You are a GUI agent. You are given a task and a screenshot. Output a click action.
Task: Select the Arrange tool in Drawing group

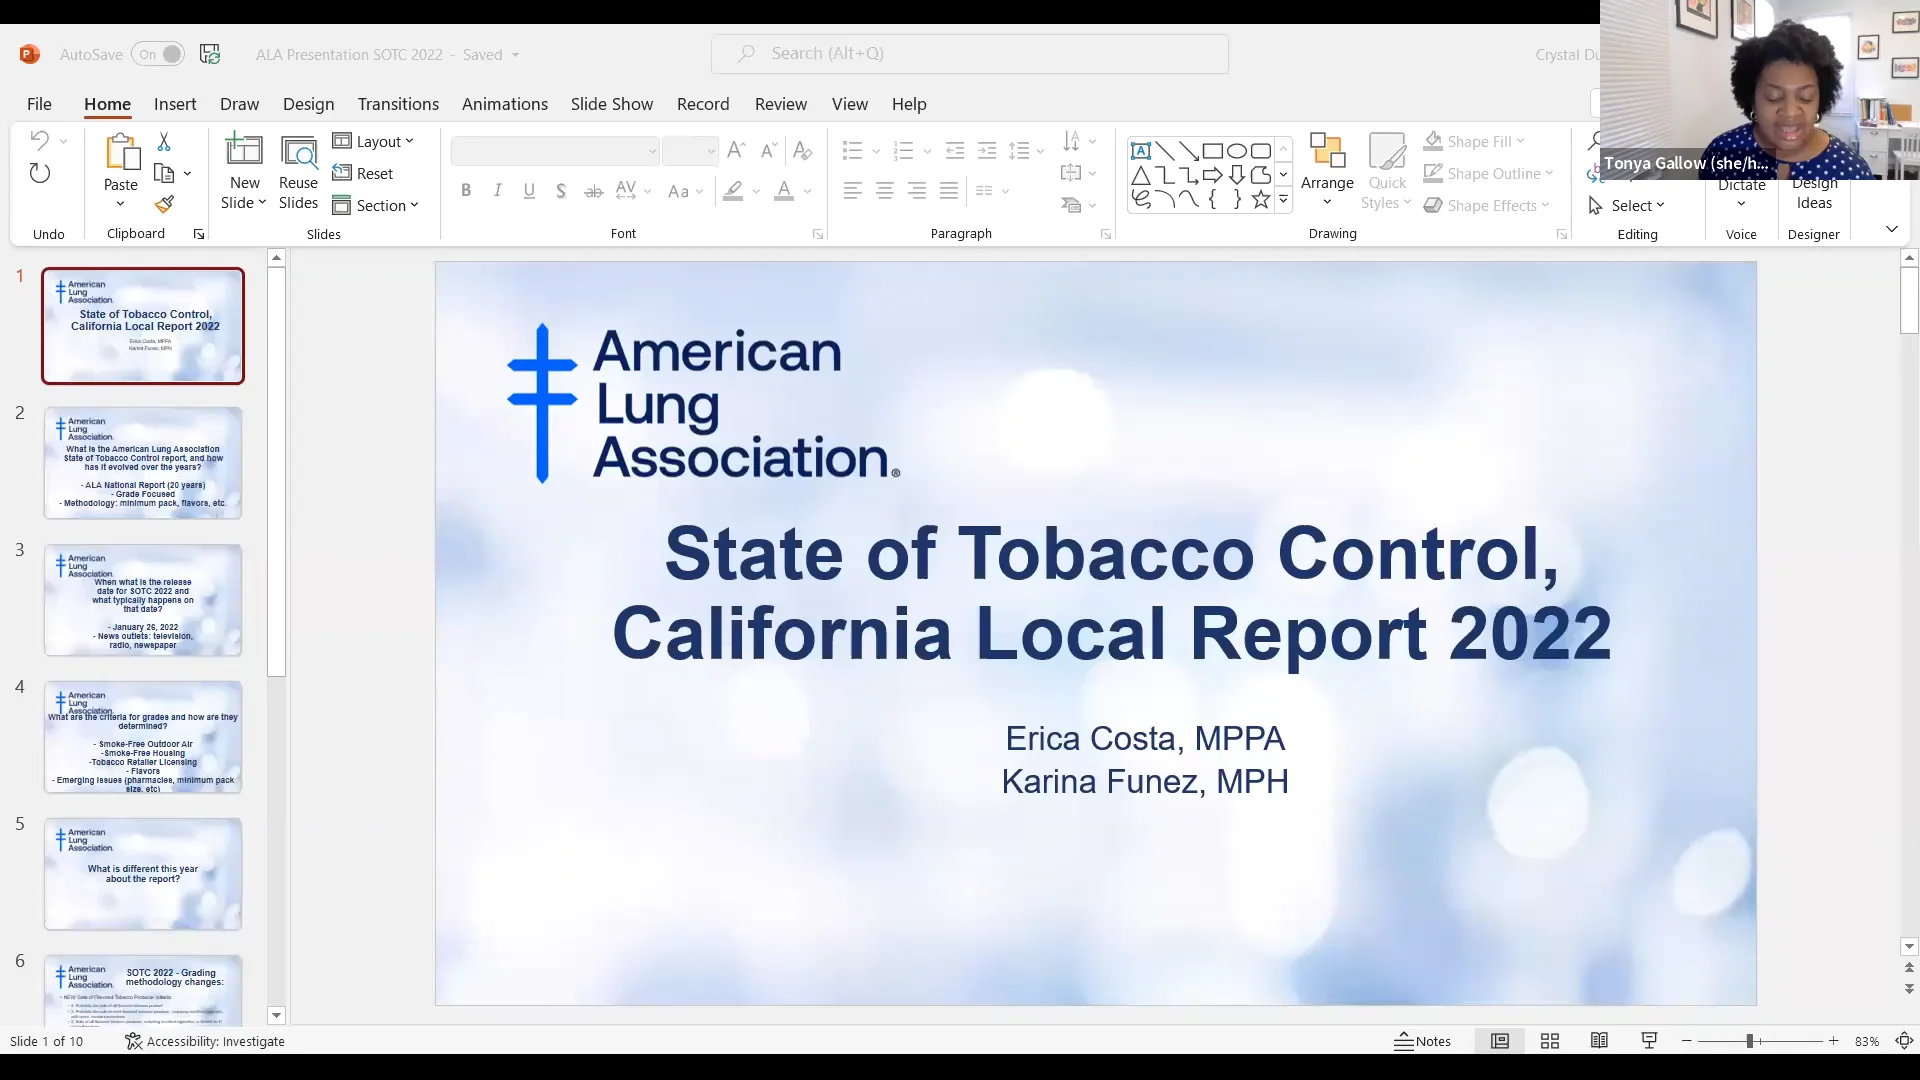1327,168
